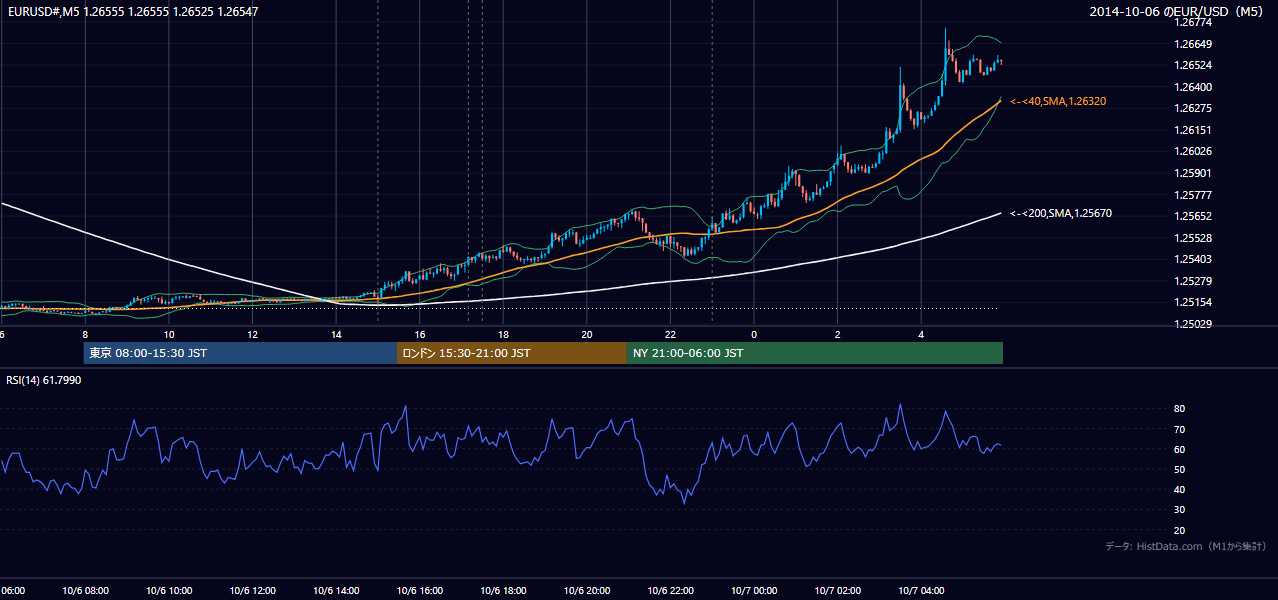Image resolution: width=1278 pixels, height=600 pixels.
Task: Click the 10/6 22:00 bottom time label
Action: click(x=670, y=591)
